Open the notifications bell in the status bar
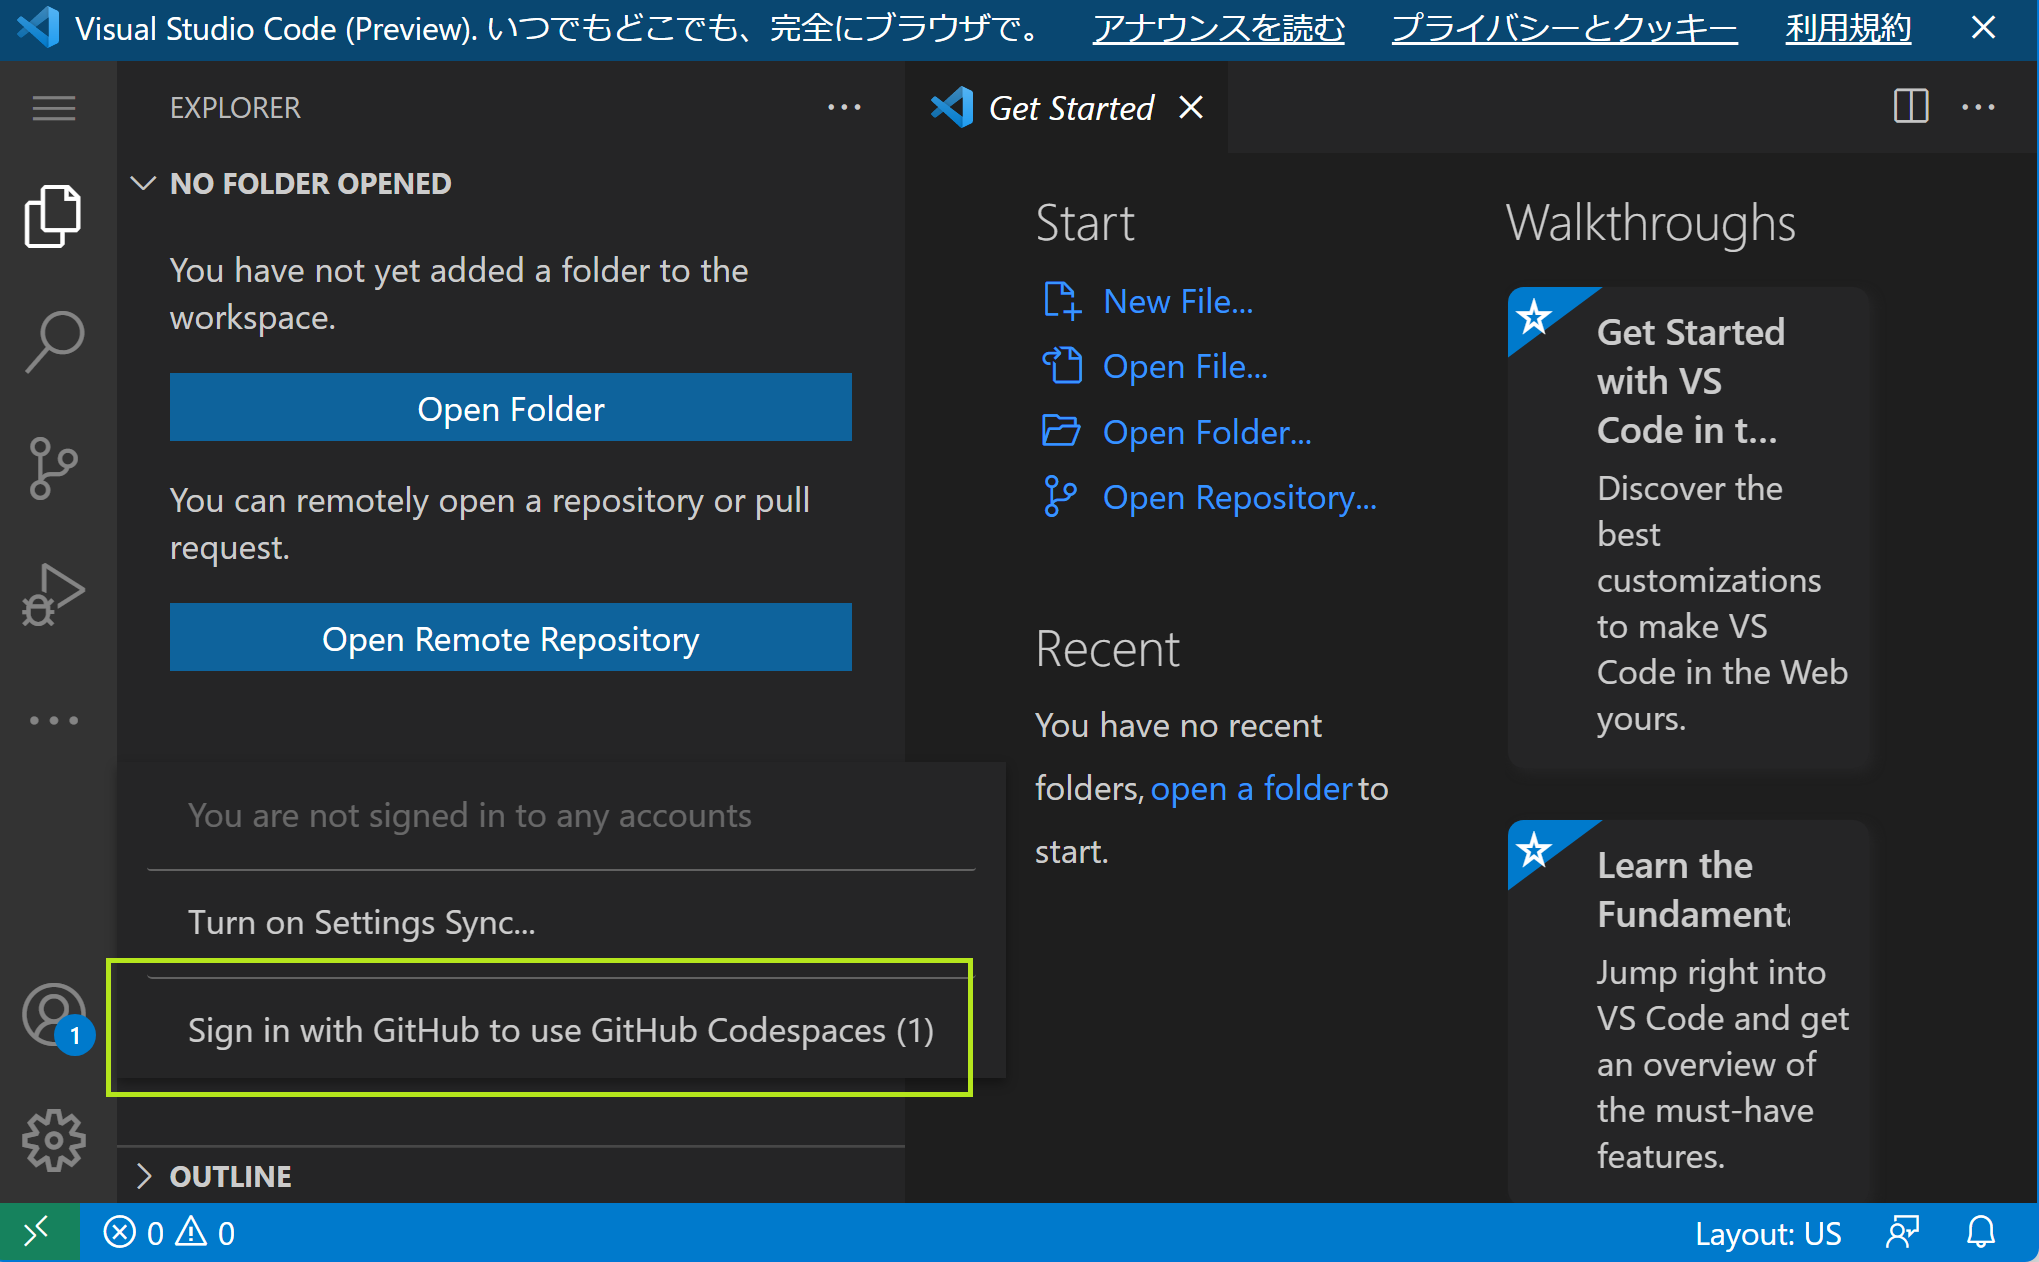 1982,1232
